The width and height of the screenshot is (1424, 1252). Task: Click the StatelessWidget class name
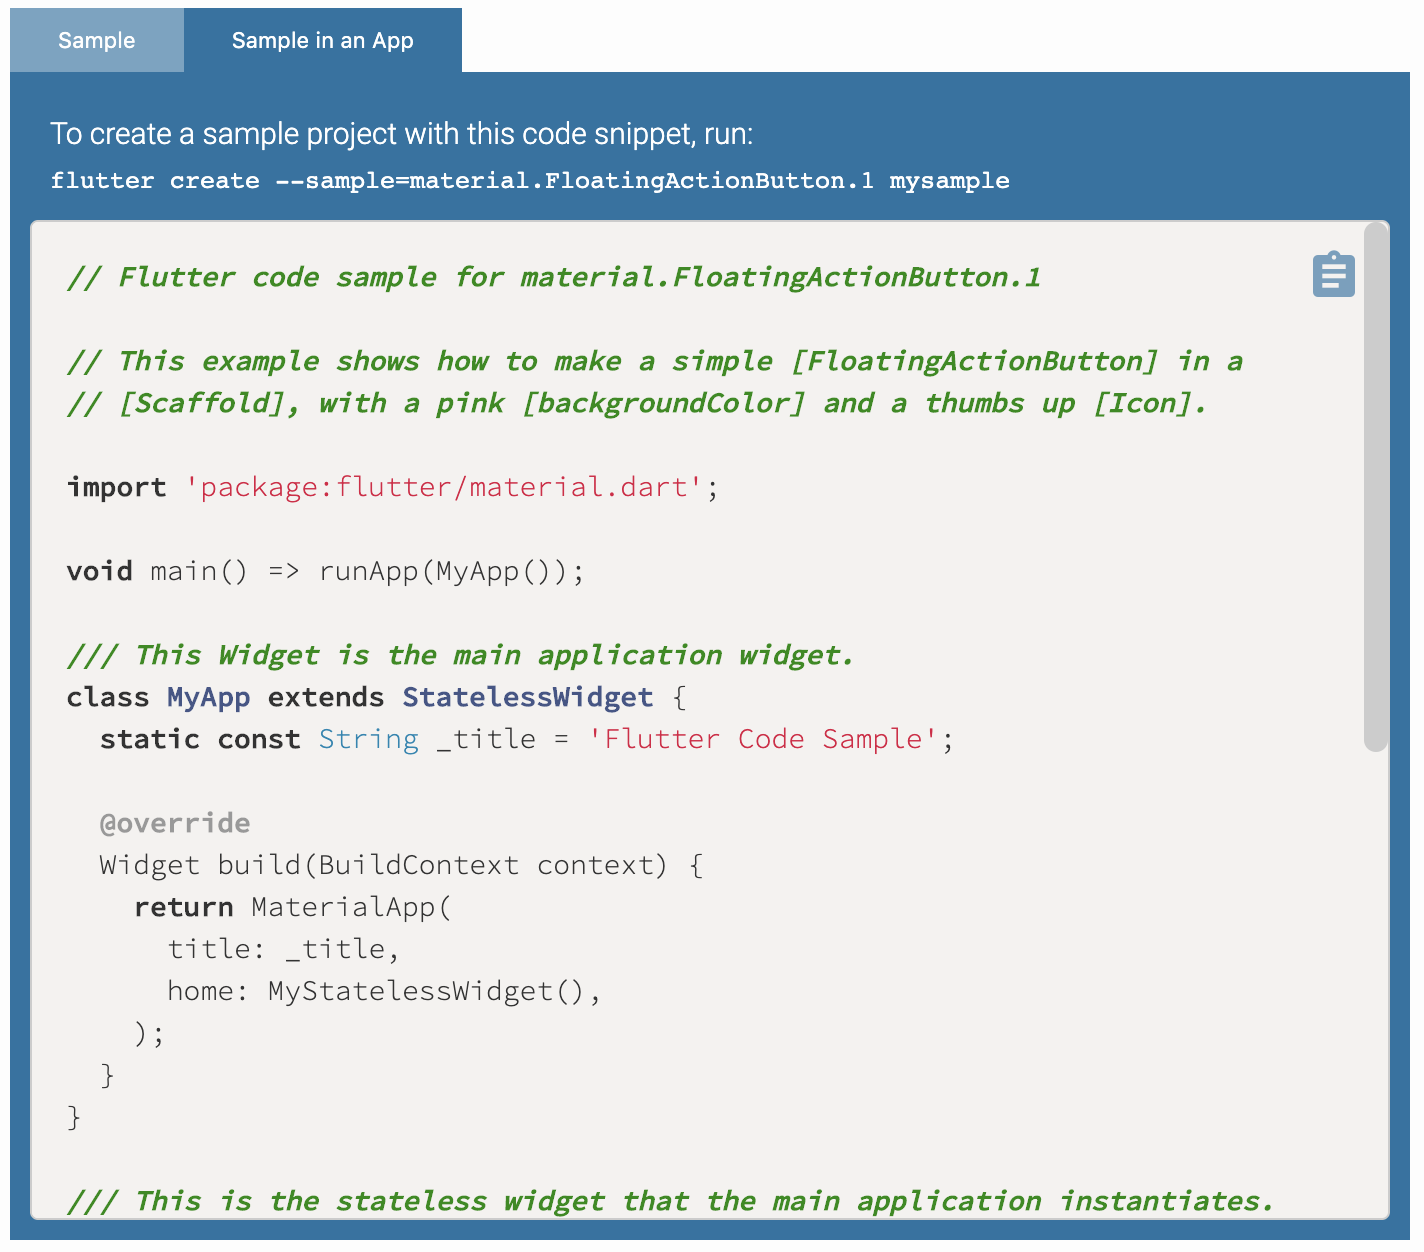[x=527, y=697]
